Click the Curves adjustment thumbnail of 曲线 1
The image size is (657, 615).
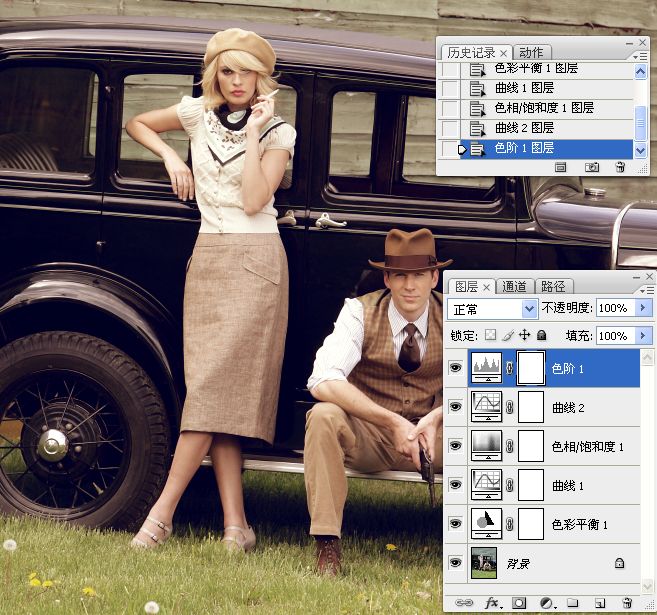[x=486, y=485]
